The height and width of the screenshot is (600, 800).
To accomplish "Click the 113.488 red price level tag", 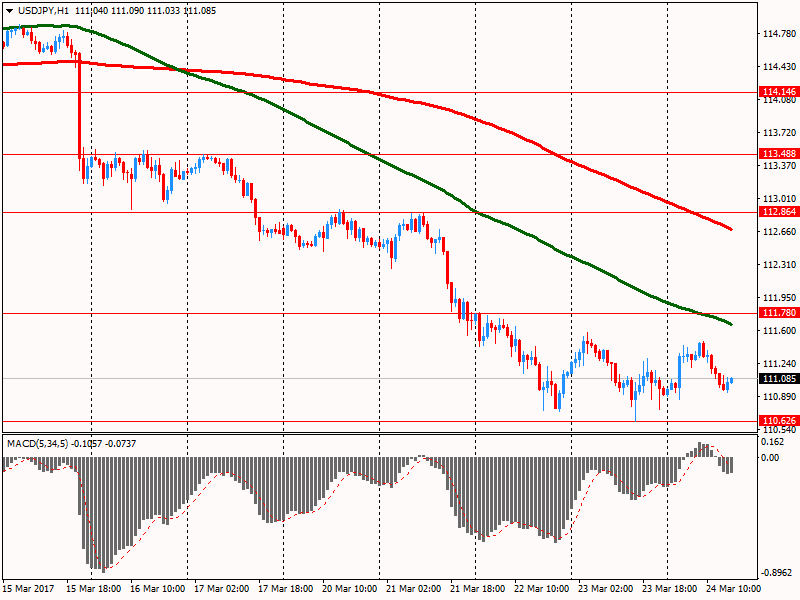I will (x=777, y=154).
